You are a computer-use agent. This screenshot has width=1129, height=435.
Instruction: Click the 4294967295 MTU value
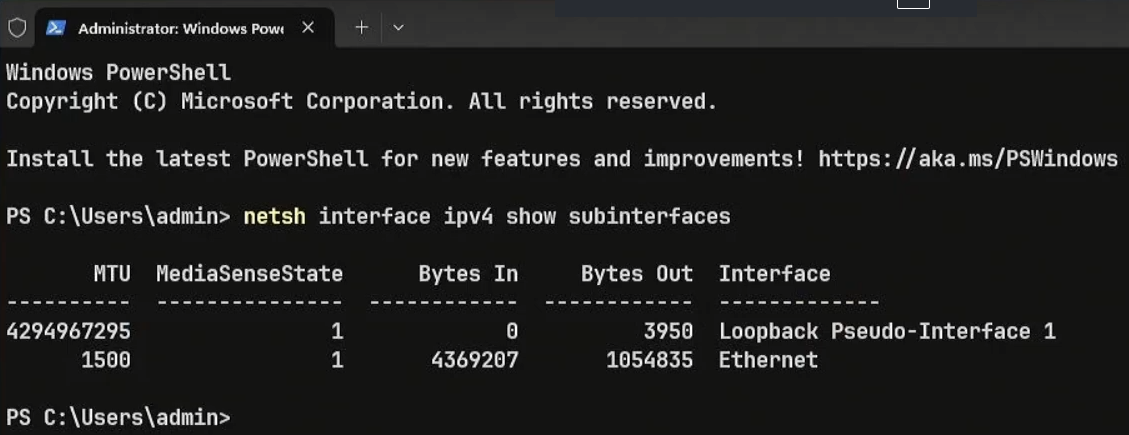point(68,332)
